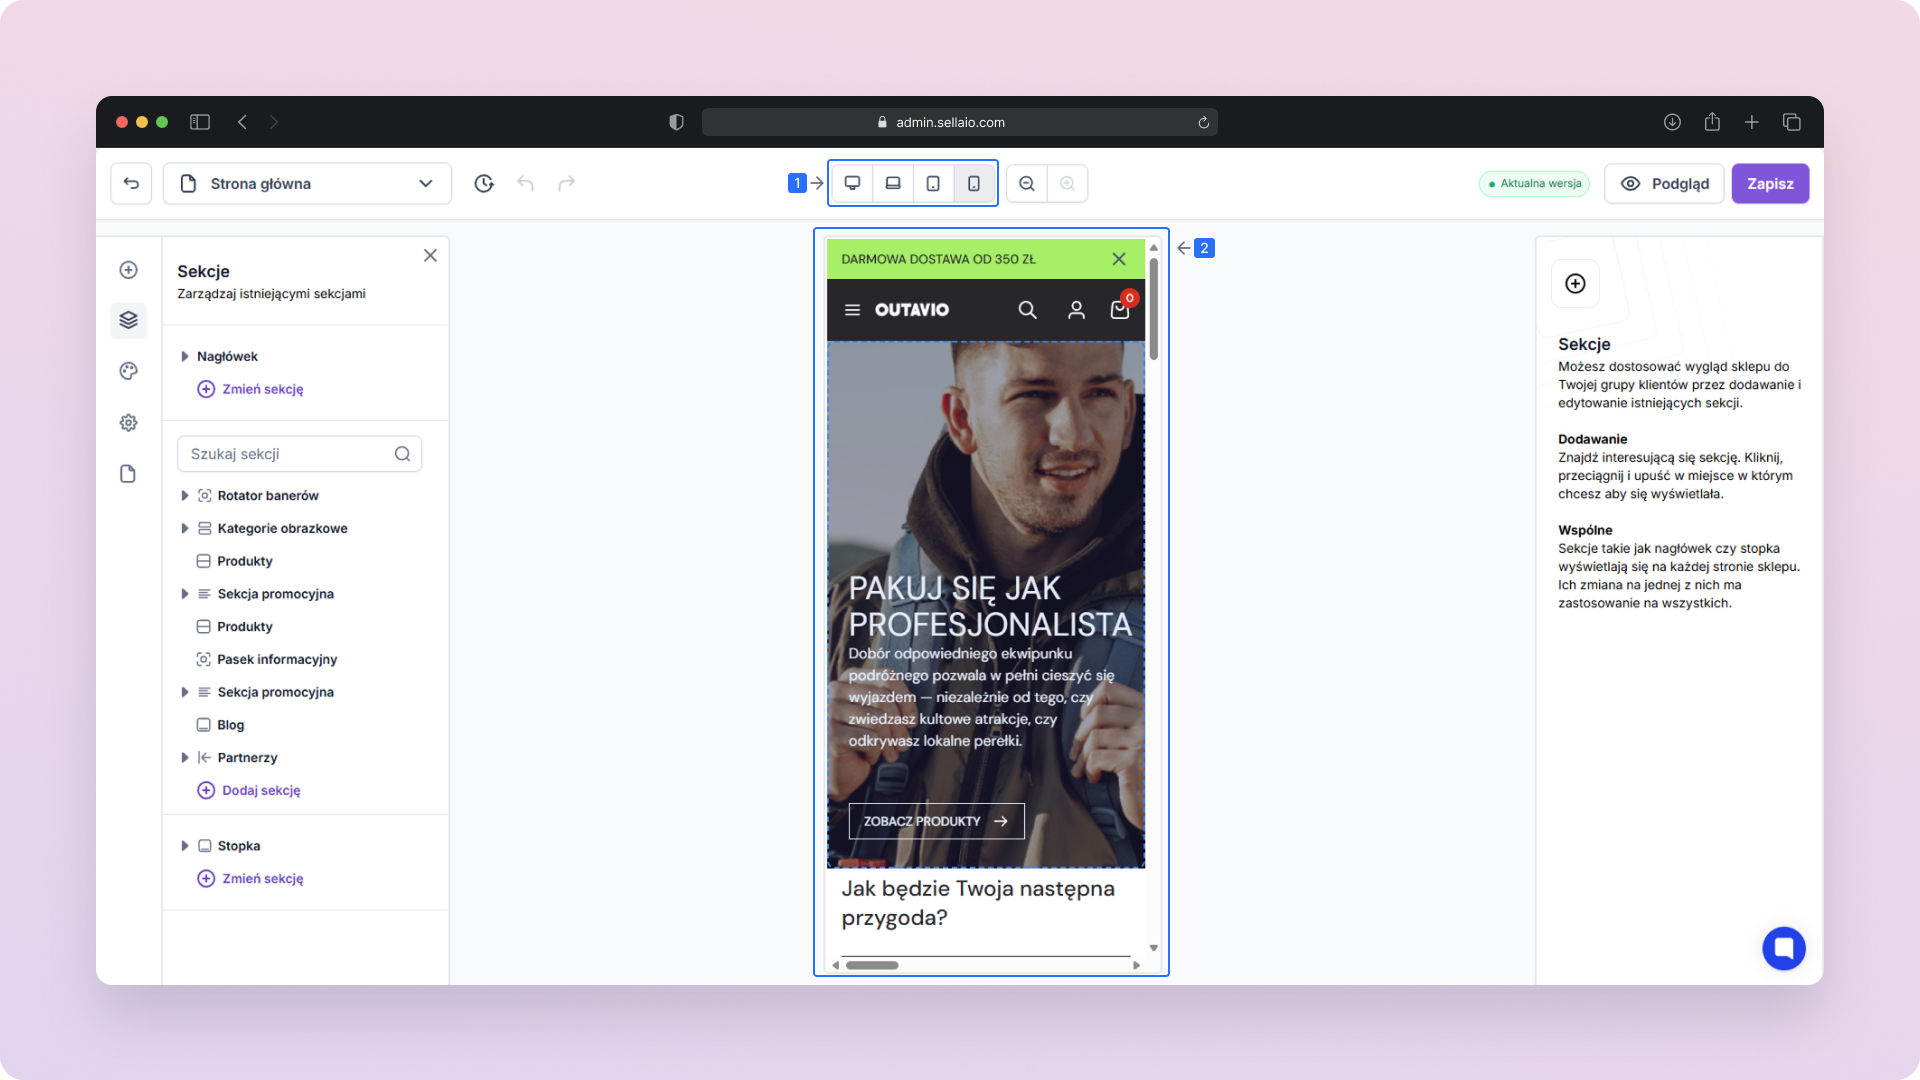Screen dimensions: 1920x1080
Task: Expand the Rotator banerów section
Action: coord(185,496)
